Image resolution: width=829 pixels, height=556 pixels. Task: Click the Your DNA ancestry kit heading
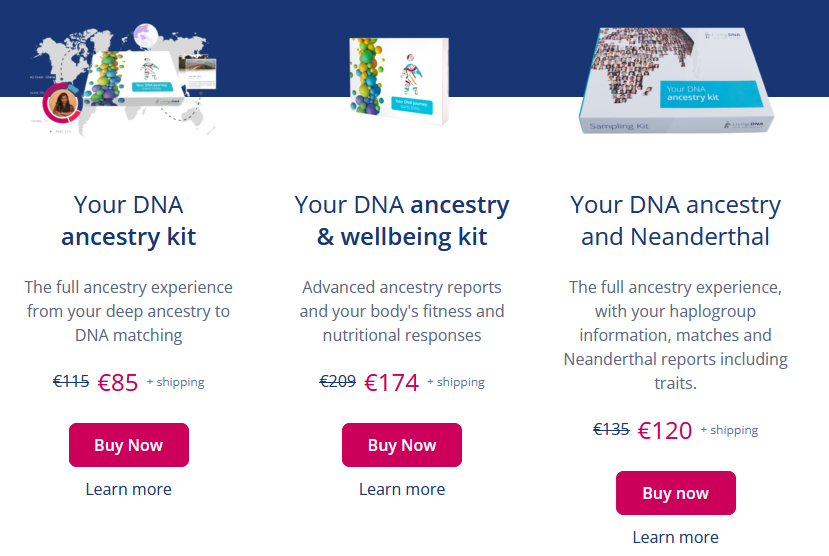coord(128,220)
